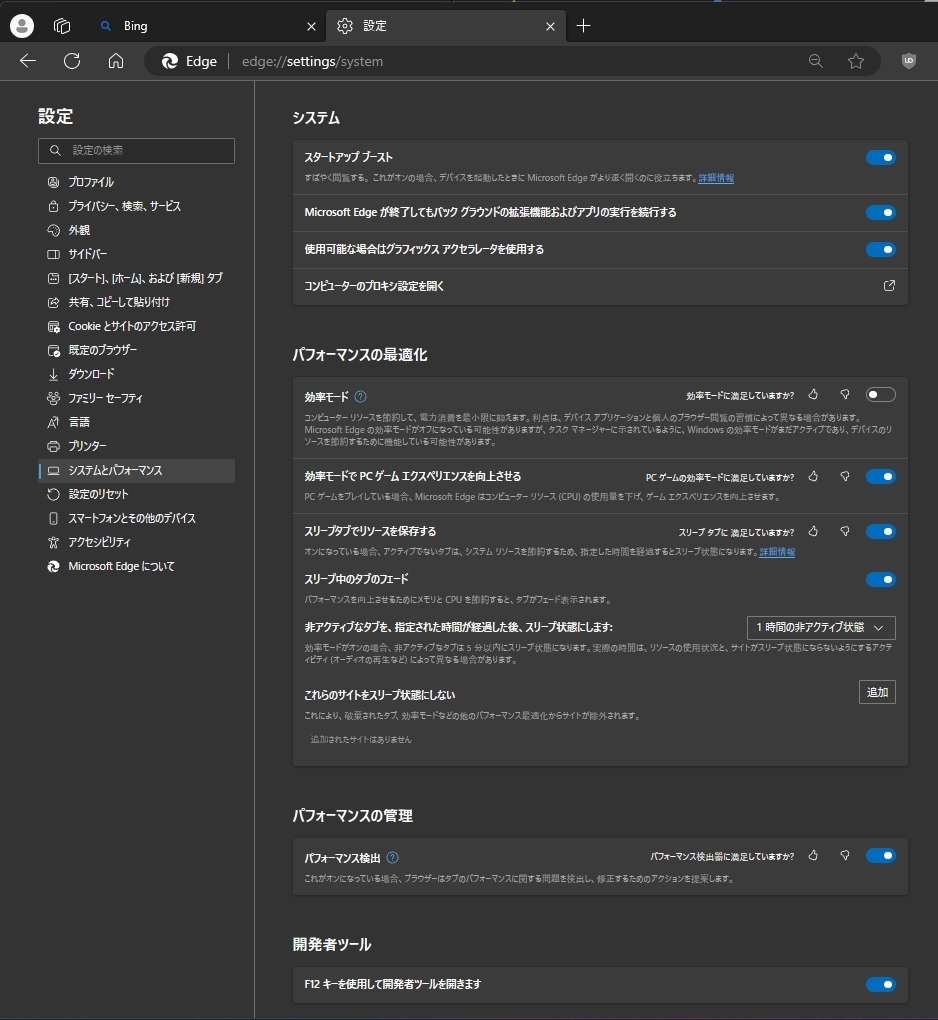Select プライバシー、検索、サービス in sidebar

pyautogui.click(x=124, y=206)
